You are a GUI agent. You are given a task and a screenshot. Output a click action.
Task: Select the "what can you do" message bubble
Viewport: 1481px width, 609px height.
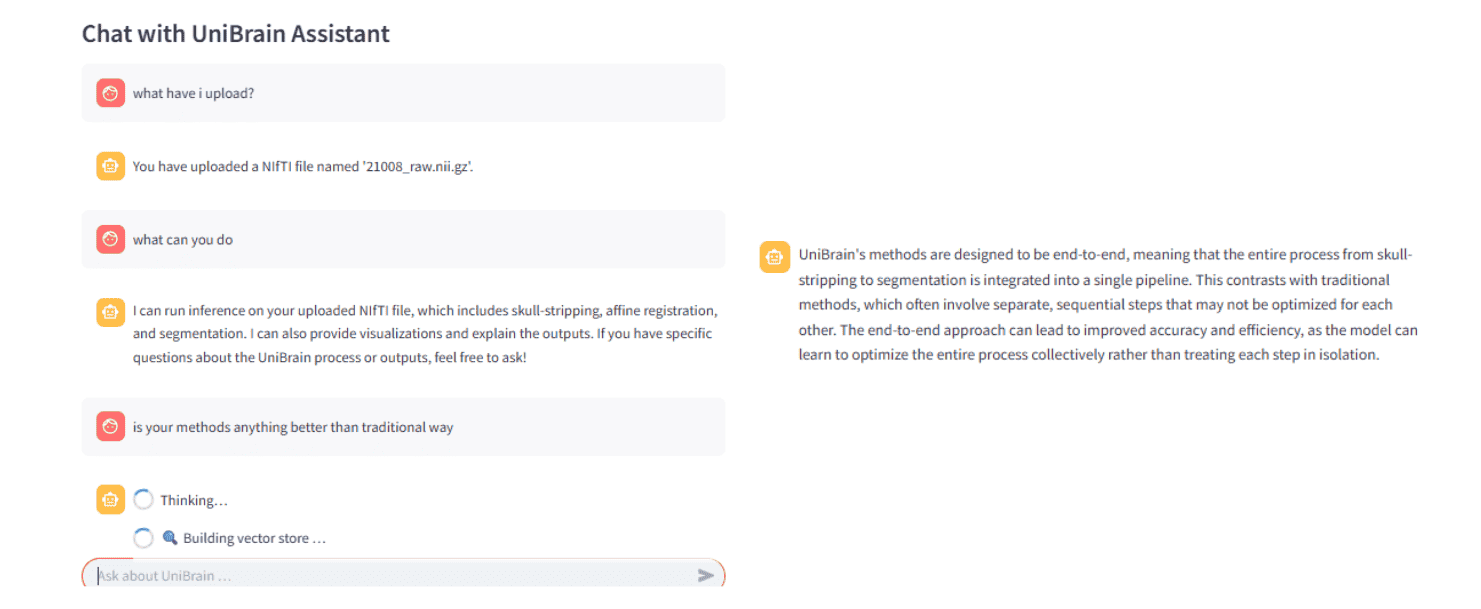pyautogui.click(x=403, y=239)
